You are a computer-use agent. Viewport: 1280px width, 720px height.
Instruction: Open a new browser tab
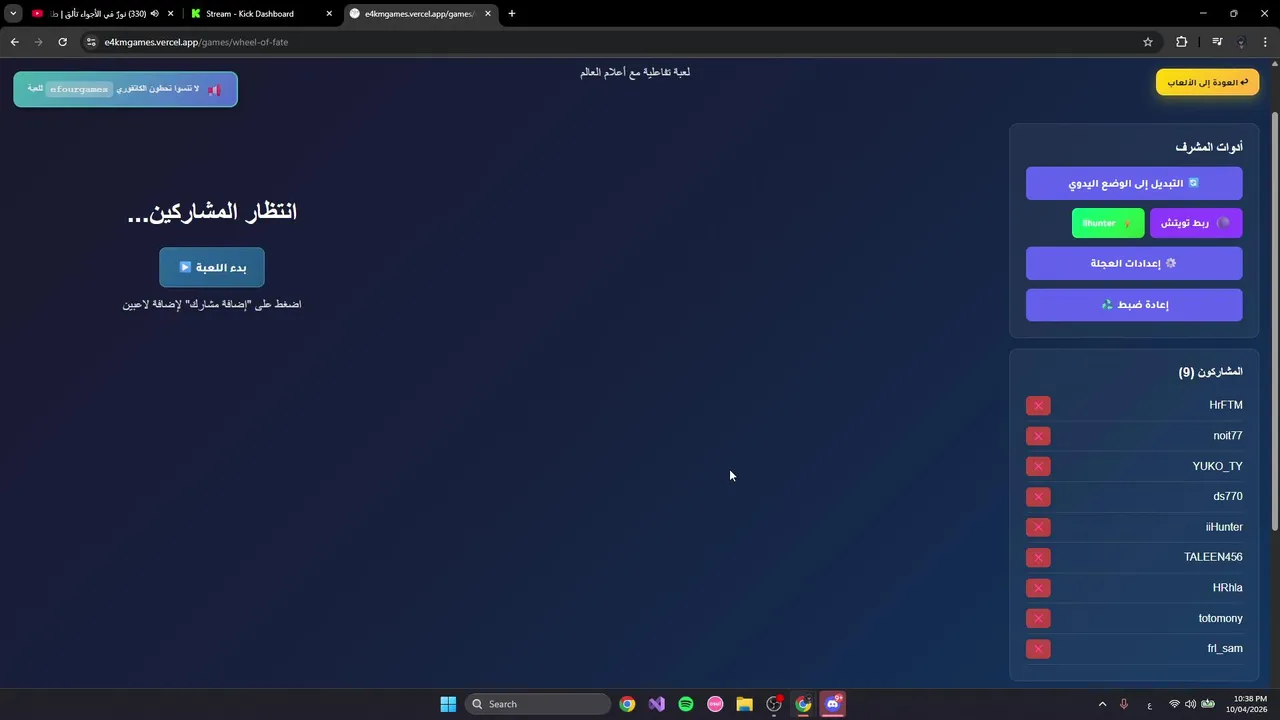pos(512,14)
